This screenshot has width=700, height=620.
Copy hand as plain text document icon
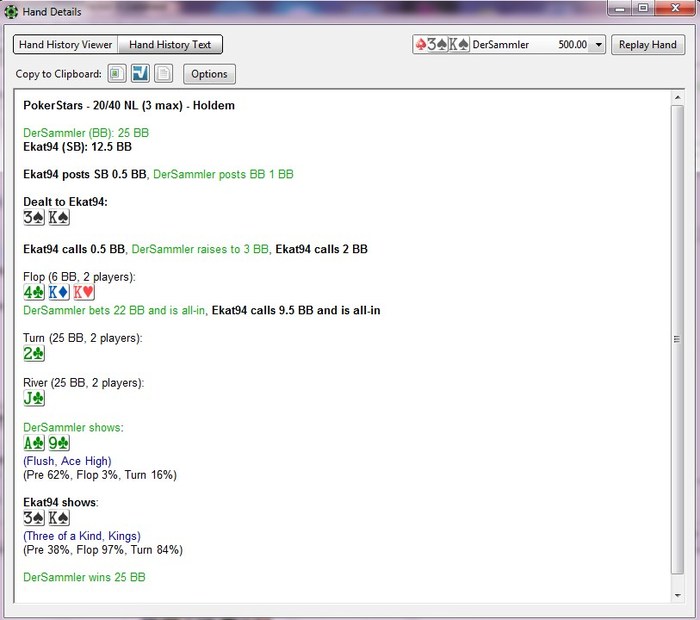tap(164, 74)
